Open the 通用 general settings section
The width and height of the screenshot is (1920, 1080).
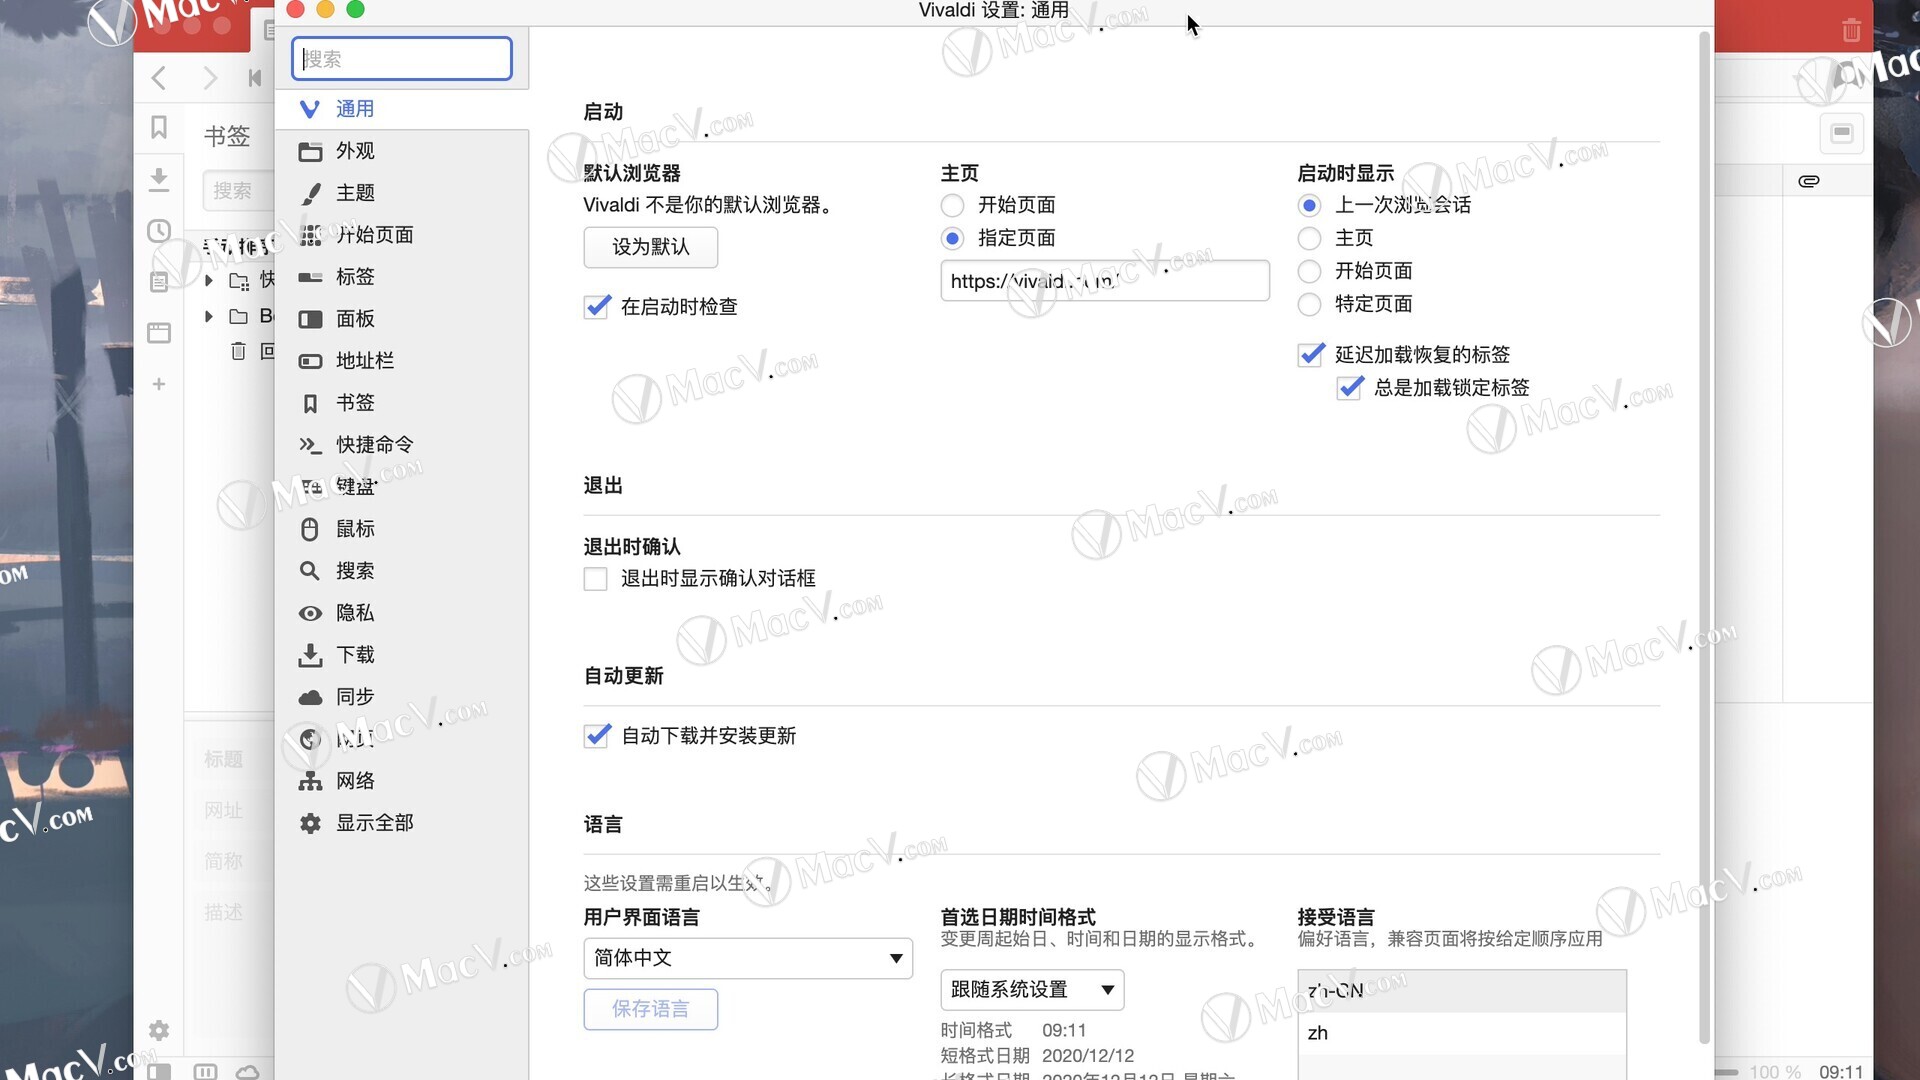pos(402,109)
